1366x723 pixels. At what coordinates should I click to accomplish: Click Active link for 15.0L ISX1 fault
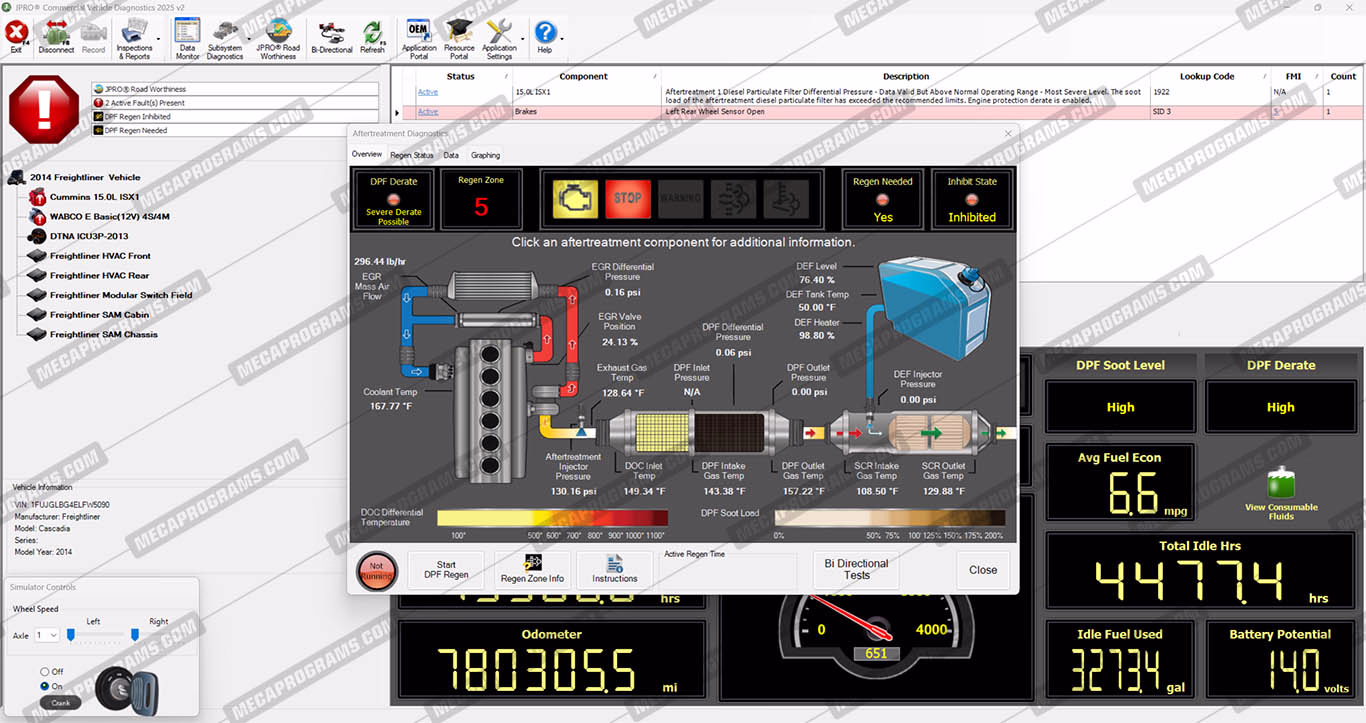pyautogui.click(x=428, y=92)
